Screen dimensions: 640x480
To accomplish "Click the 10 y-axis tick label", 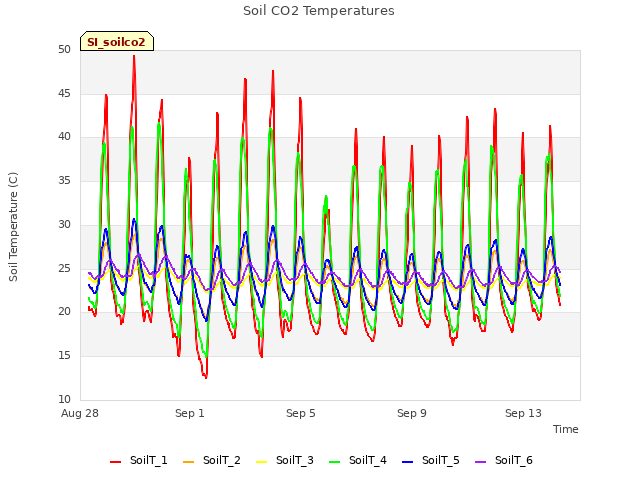I will (64, 399).
